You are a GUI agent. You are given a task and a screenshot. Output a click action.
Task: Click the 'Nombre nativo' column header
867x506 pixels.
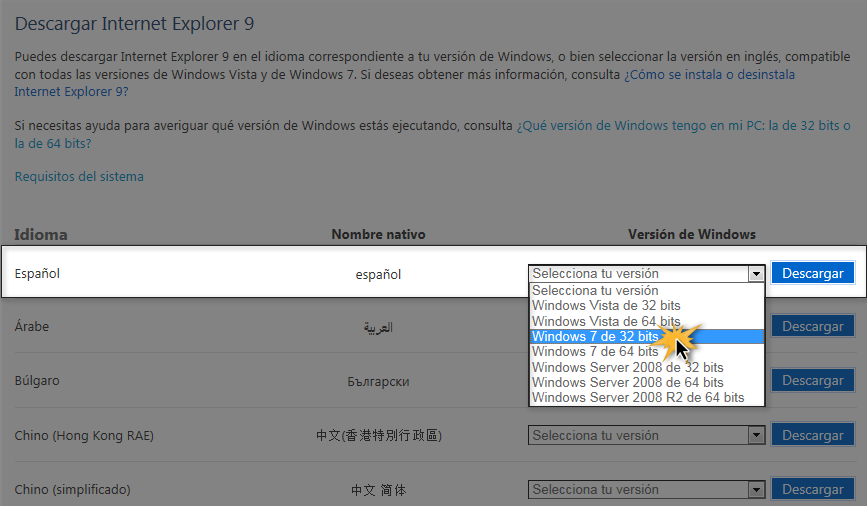[378, 234]
